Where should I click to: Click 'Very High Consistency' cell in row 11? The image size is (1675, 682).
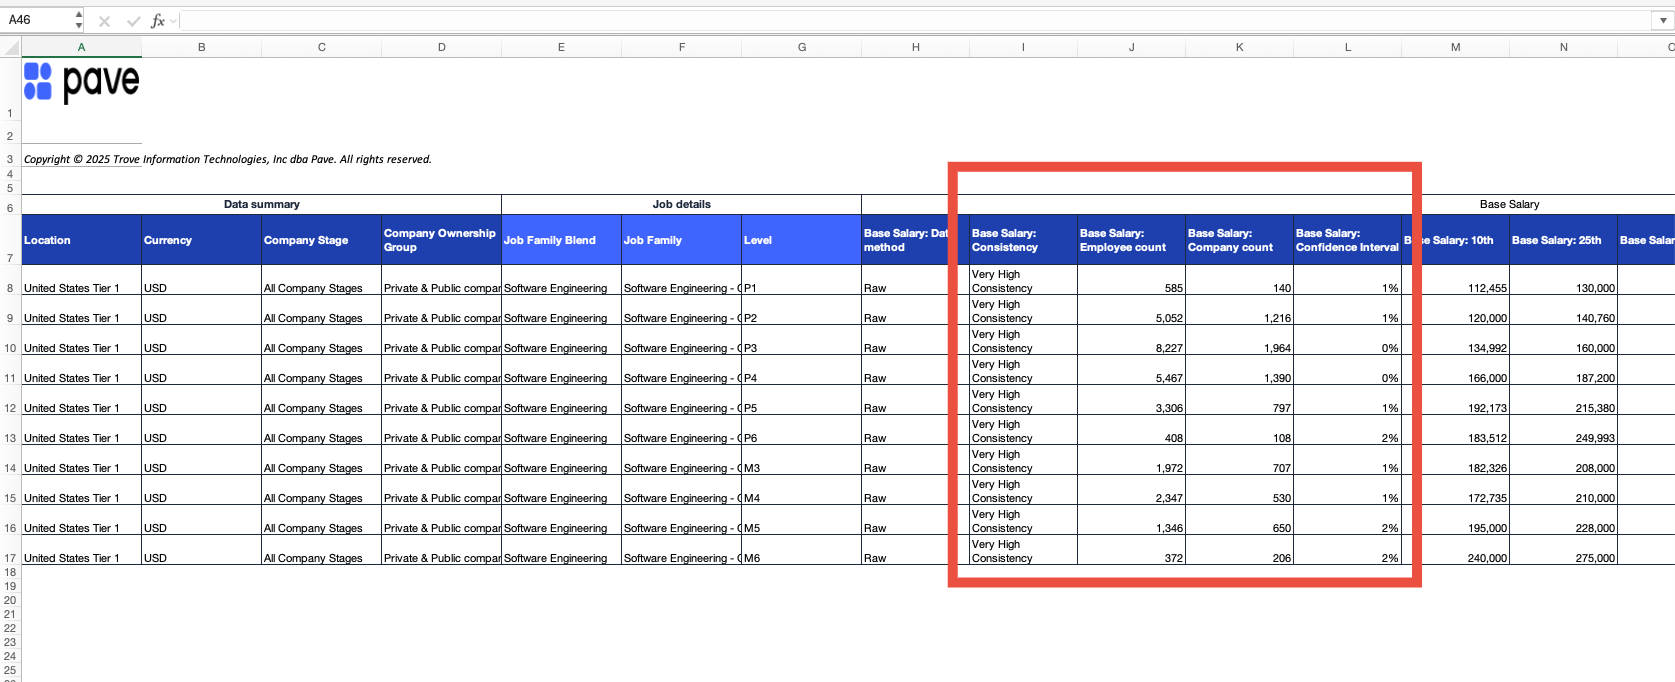coord(1024,370)
